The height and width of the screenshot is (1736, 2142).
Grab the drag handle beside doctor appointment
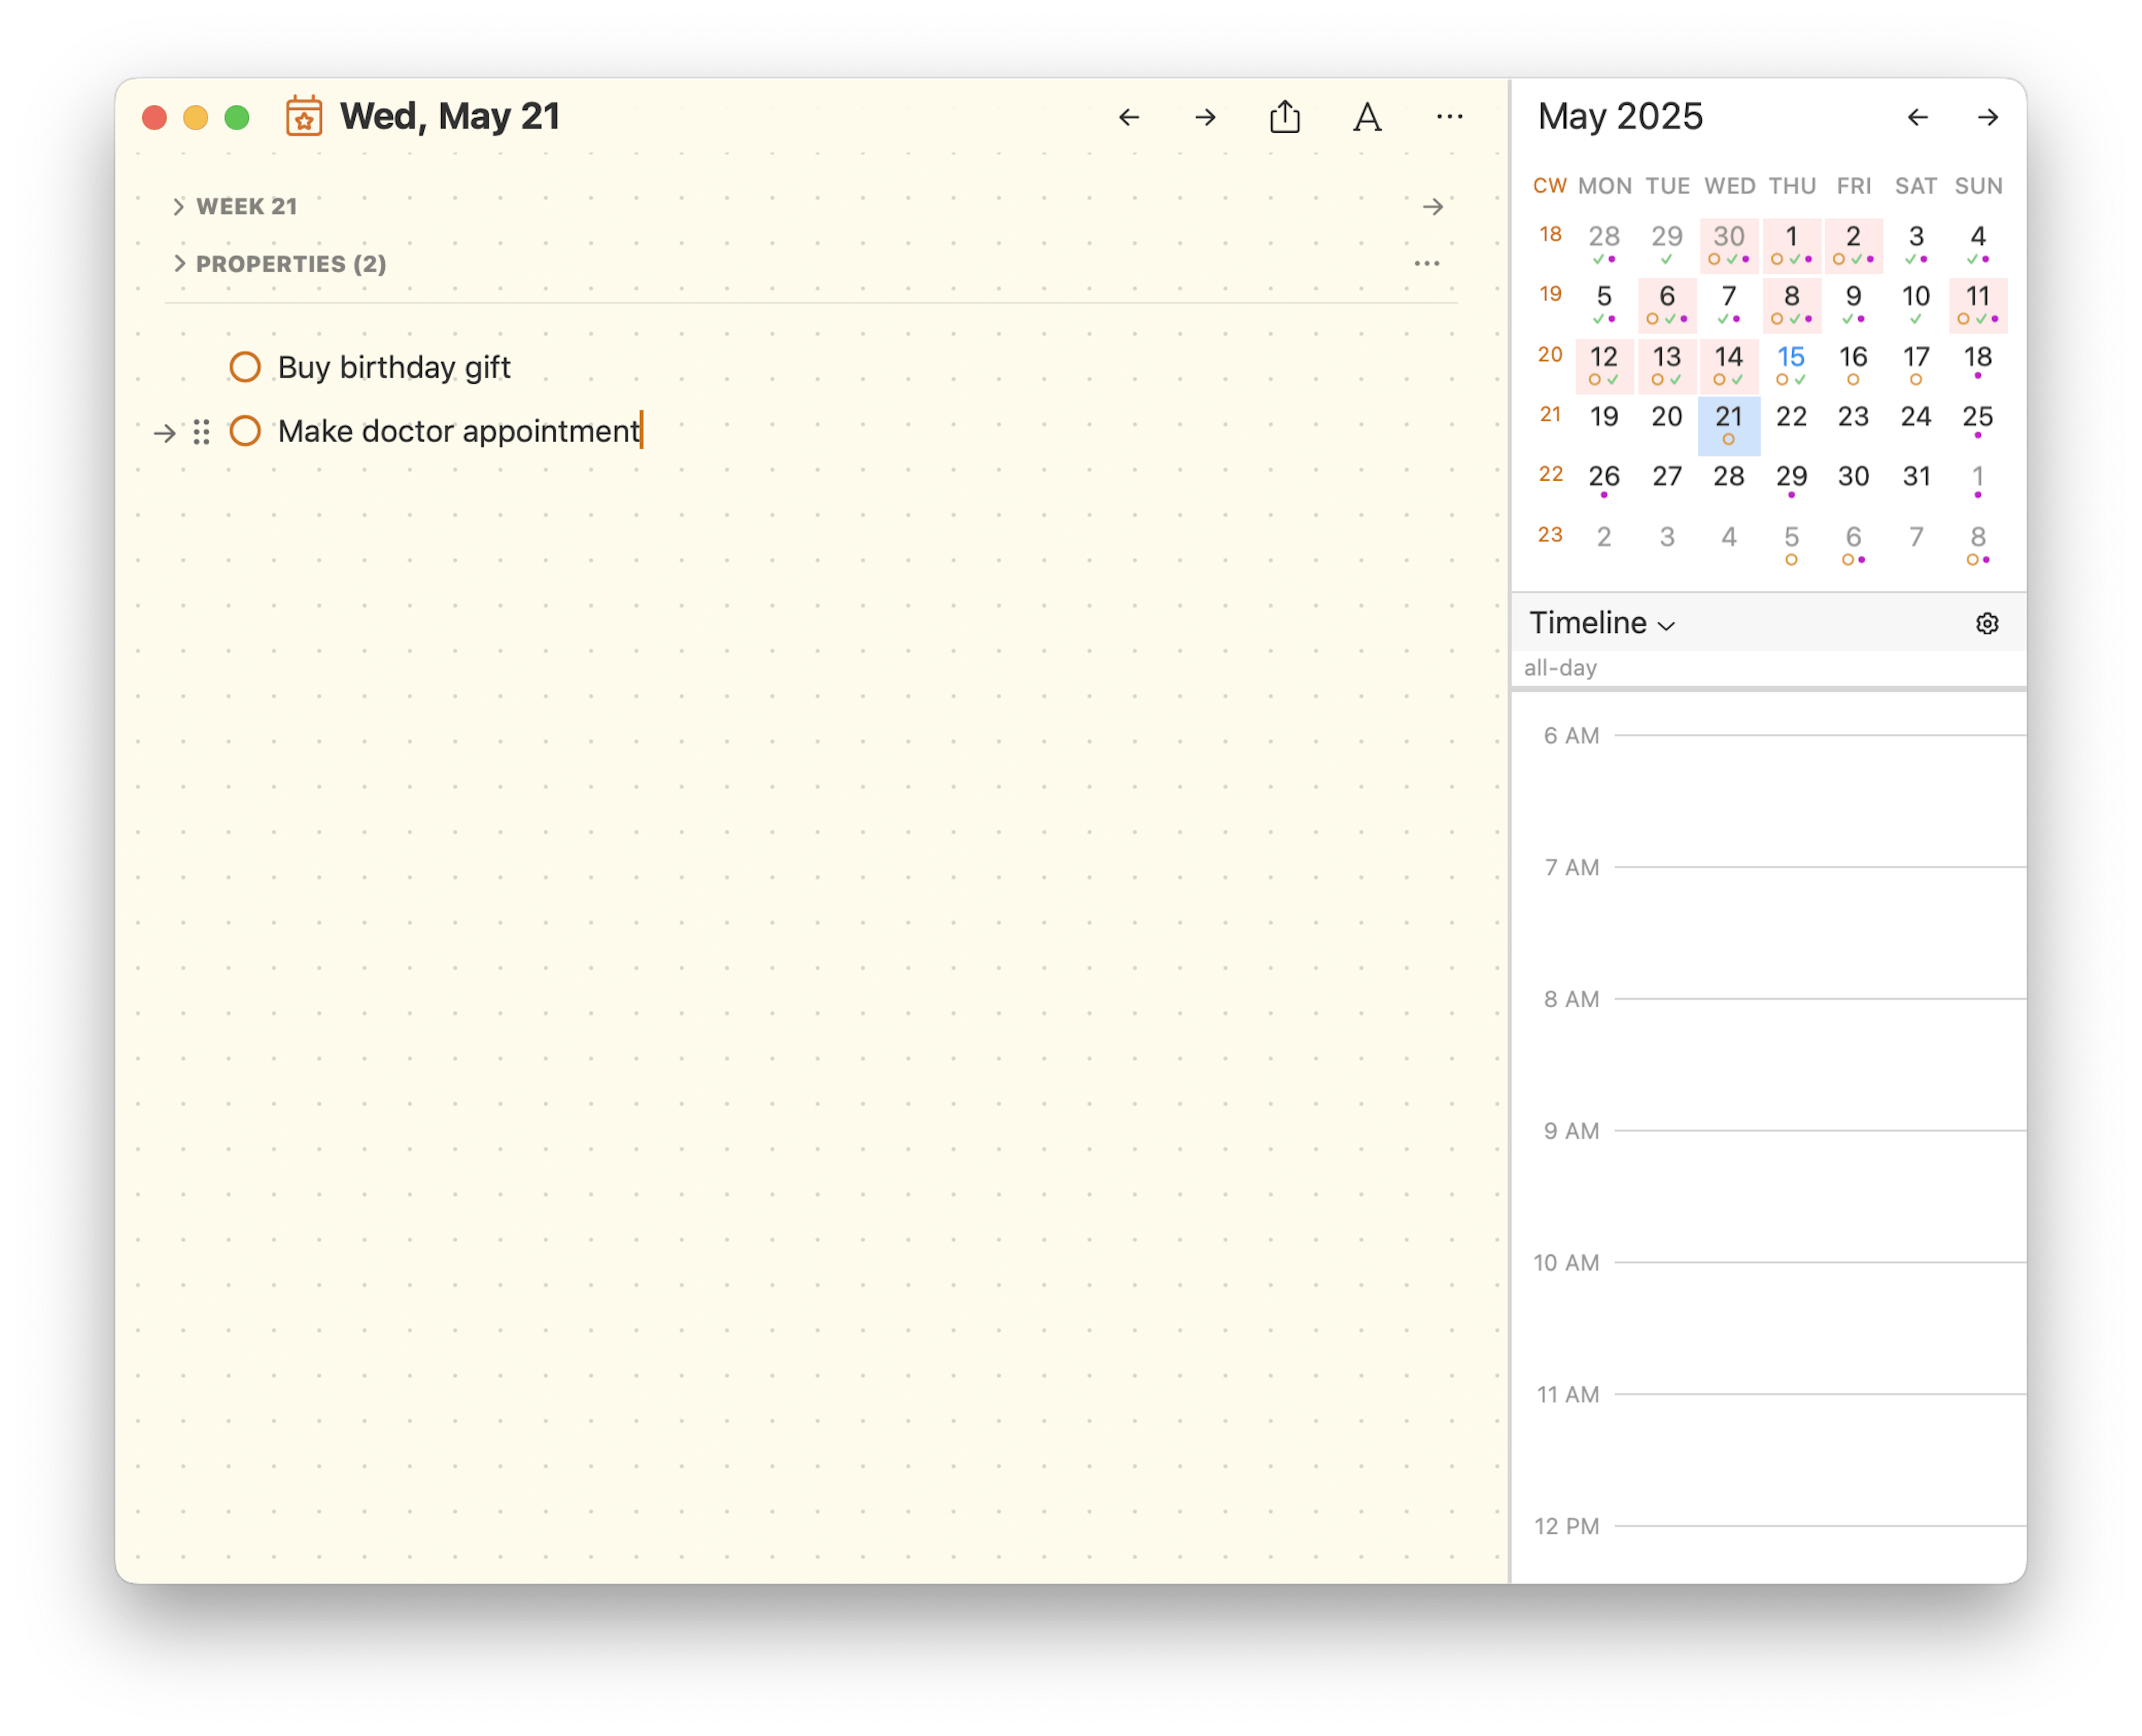201,432
